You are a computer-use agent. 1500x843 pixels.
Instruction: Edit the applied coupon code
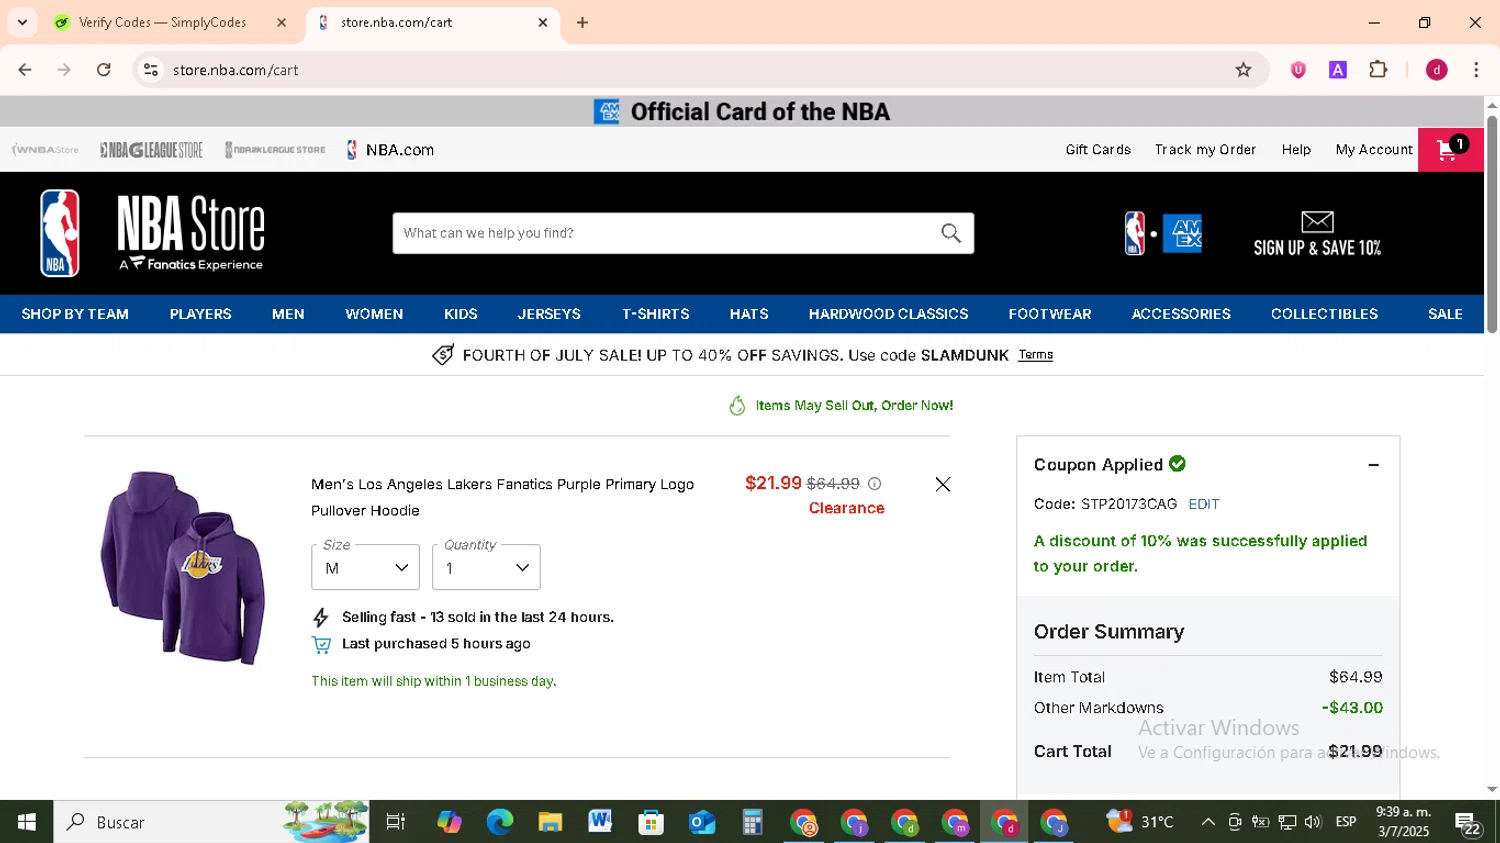tap(1204, 504)
